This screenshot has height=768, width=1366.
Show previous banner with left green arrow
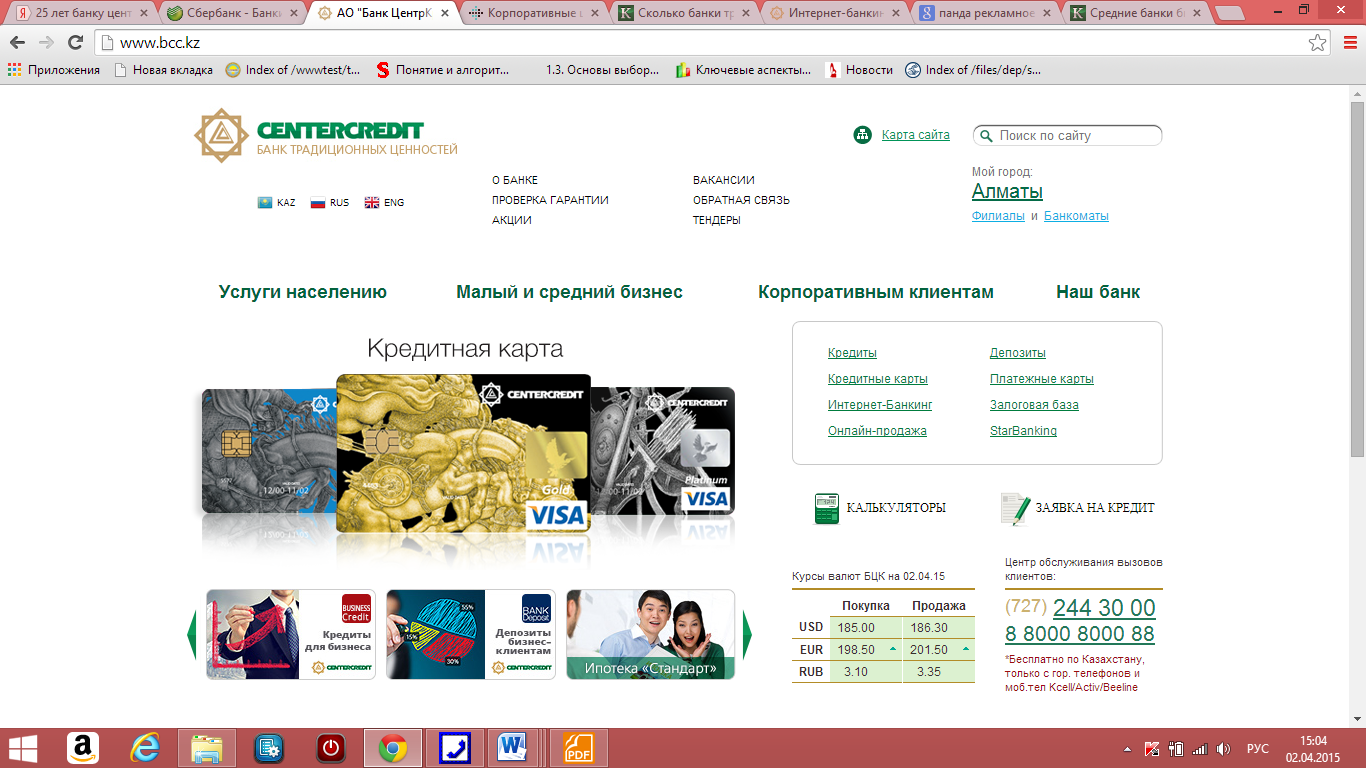point(192,634)
